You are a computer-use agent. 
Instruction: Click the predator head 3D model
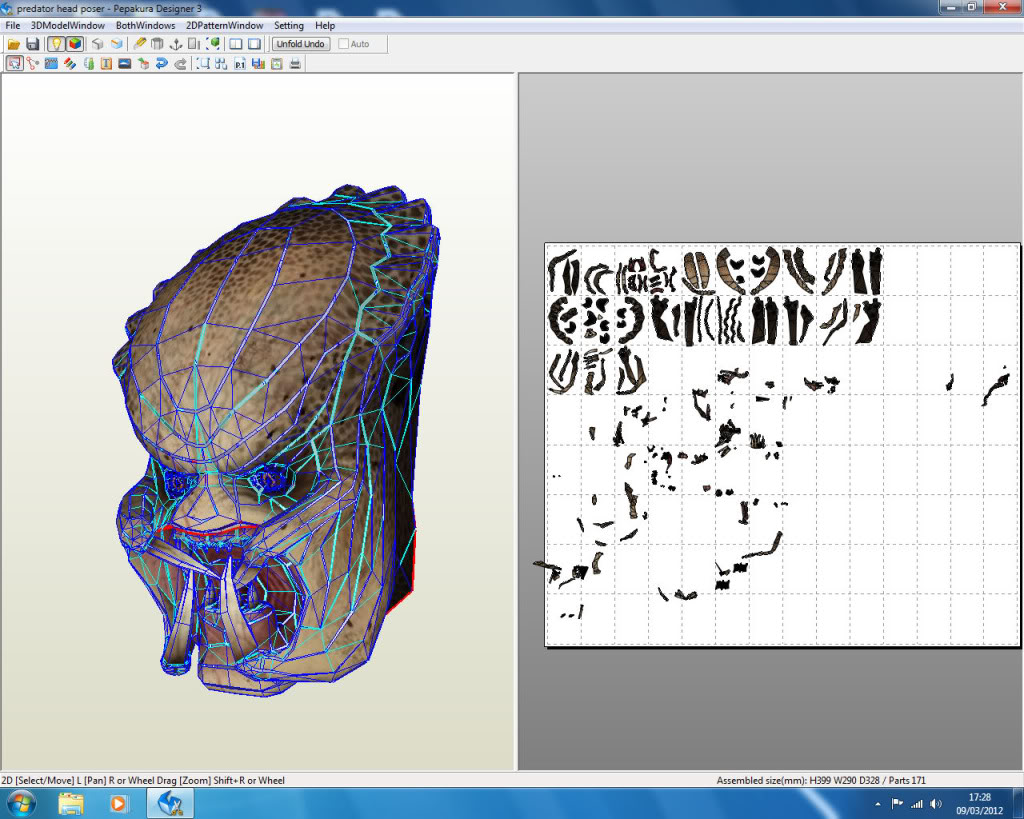pos(278,441)
